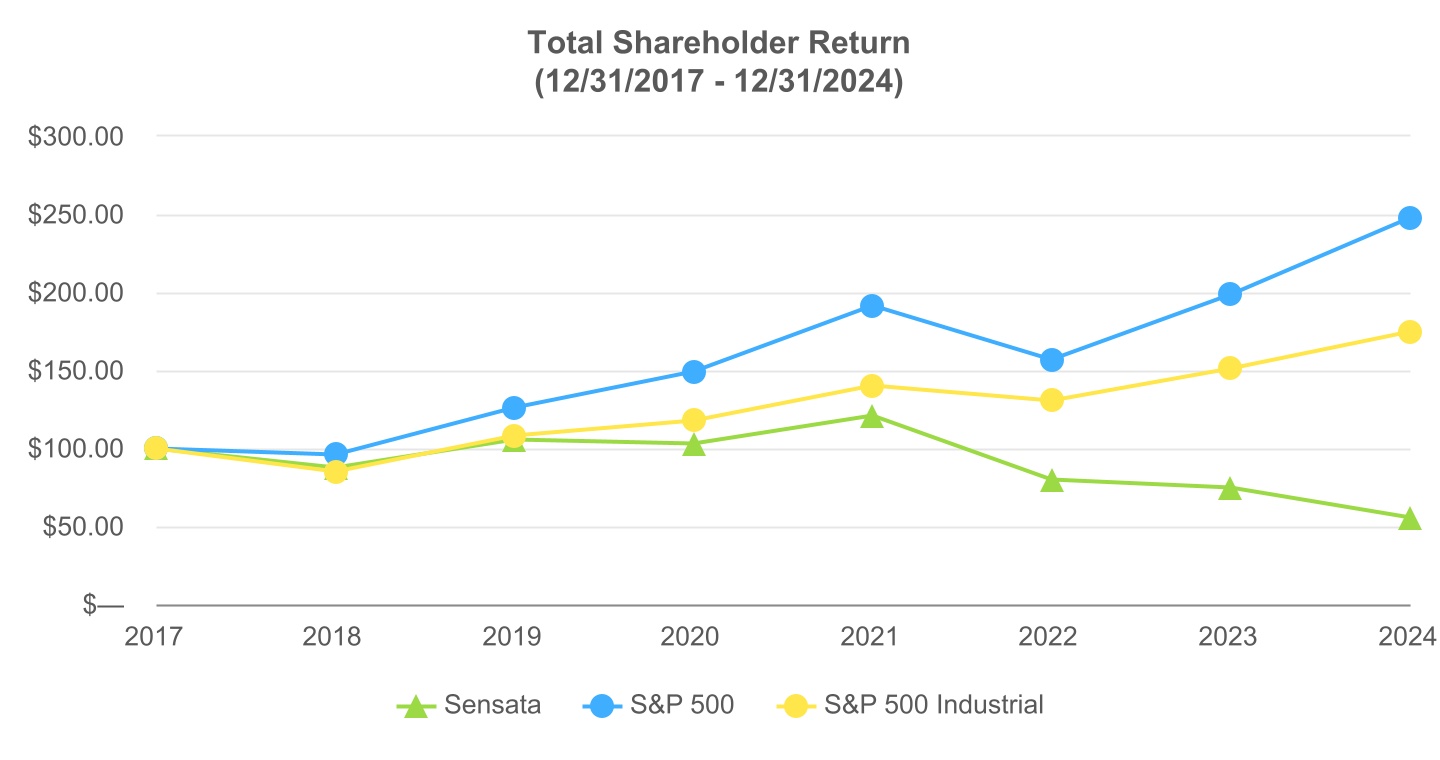Click the $150.00 y-axis label
Image resolution: width=1440 pixels, height=760 pixels.
tap(76, 371)
